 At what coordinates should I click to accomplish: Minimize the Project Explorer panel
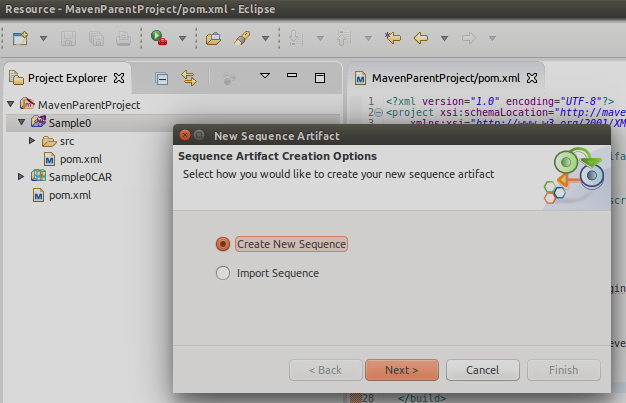point(291,77)
